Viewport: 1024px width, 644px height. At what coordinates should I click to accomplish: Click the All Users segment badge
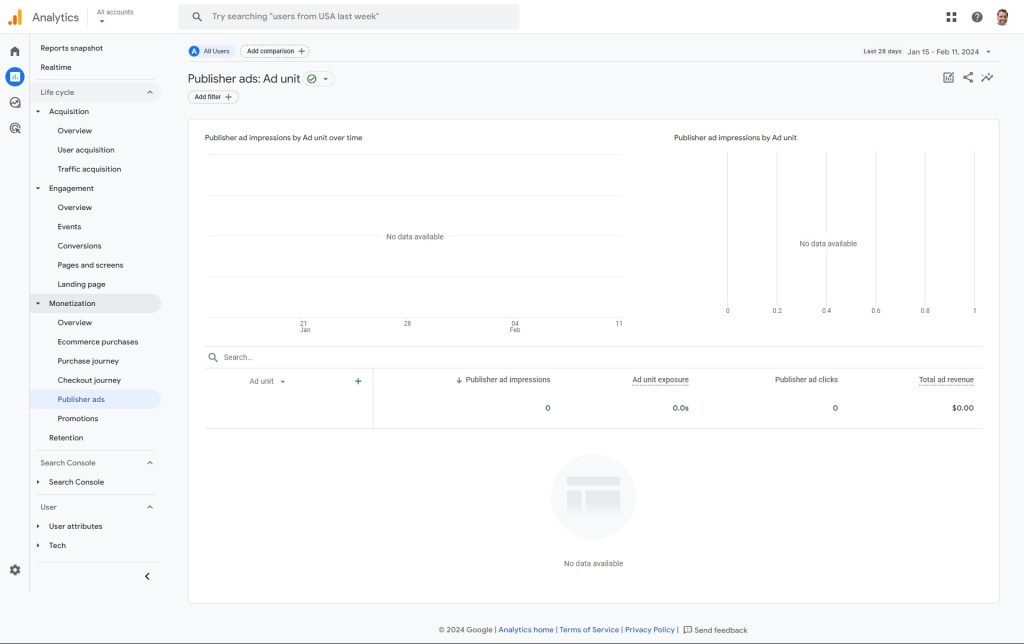[210, 51]
